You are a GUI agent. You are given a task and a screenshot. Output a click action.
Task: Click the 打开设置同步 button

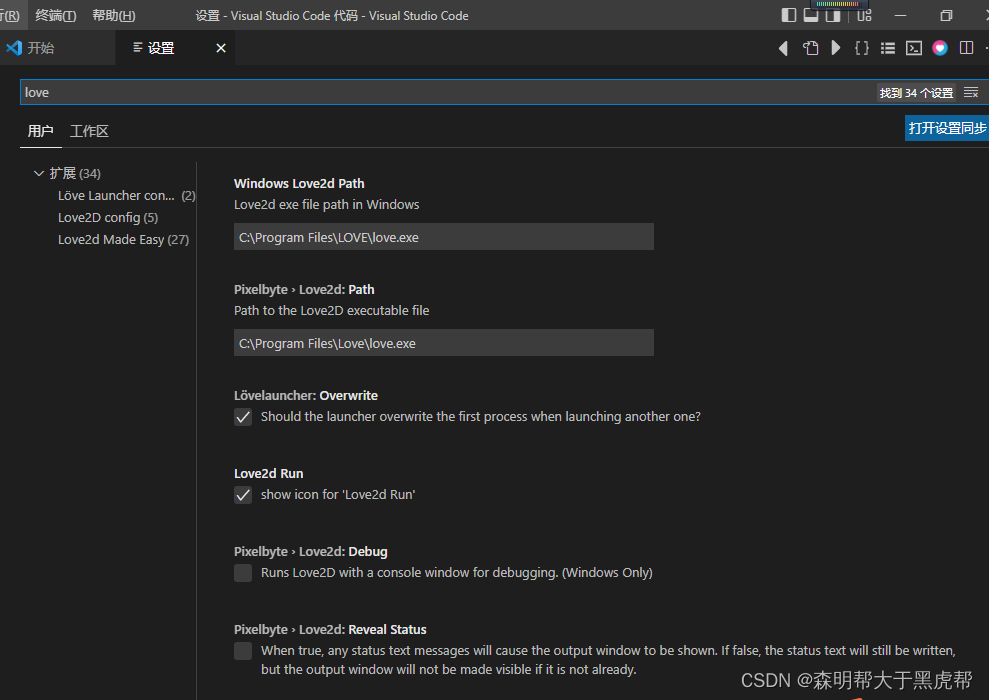tap(946, 128)
